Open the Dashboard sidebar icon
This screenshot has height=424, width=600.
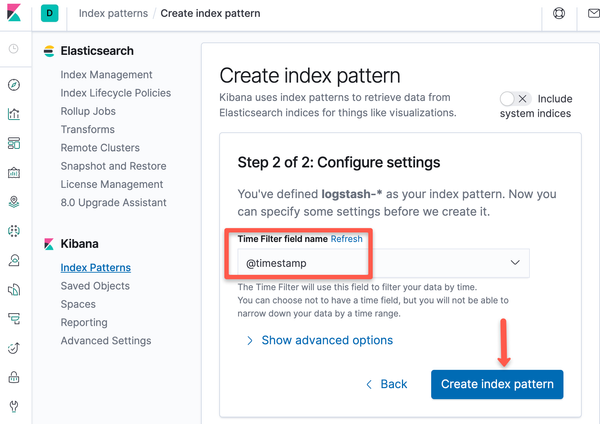(x=13, y=143)
